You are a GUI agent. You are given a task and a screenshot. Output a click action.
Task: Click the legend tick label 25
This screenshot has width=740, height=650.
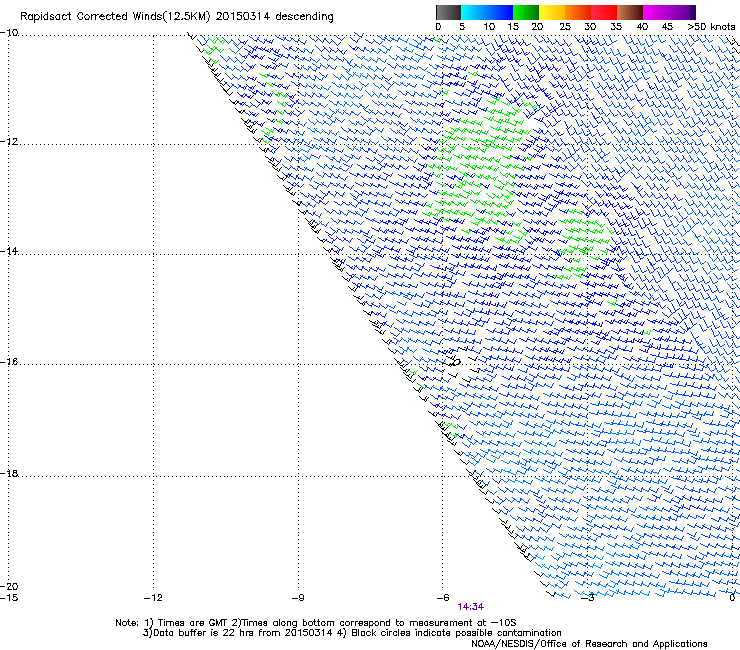(x=565, y=27)
